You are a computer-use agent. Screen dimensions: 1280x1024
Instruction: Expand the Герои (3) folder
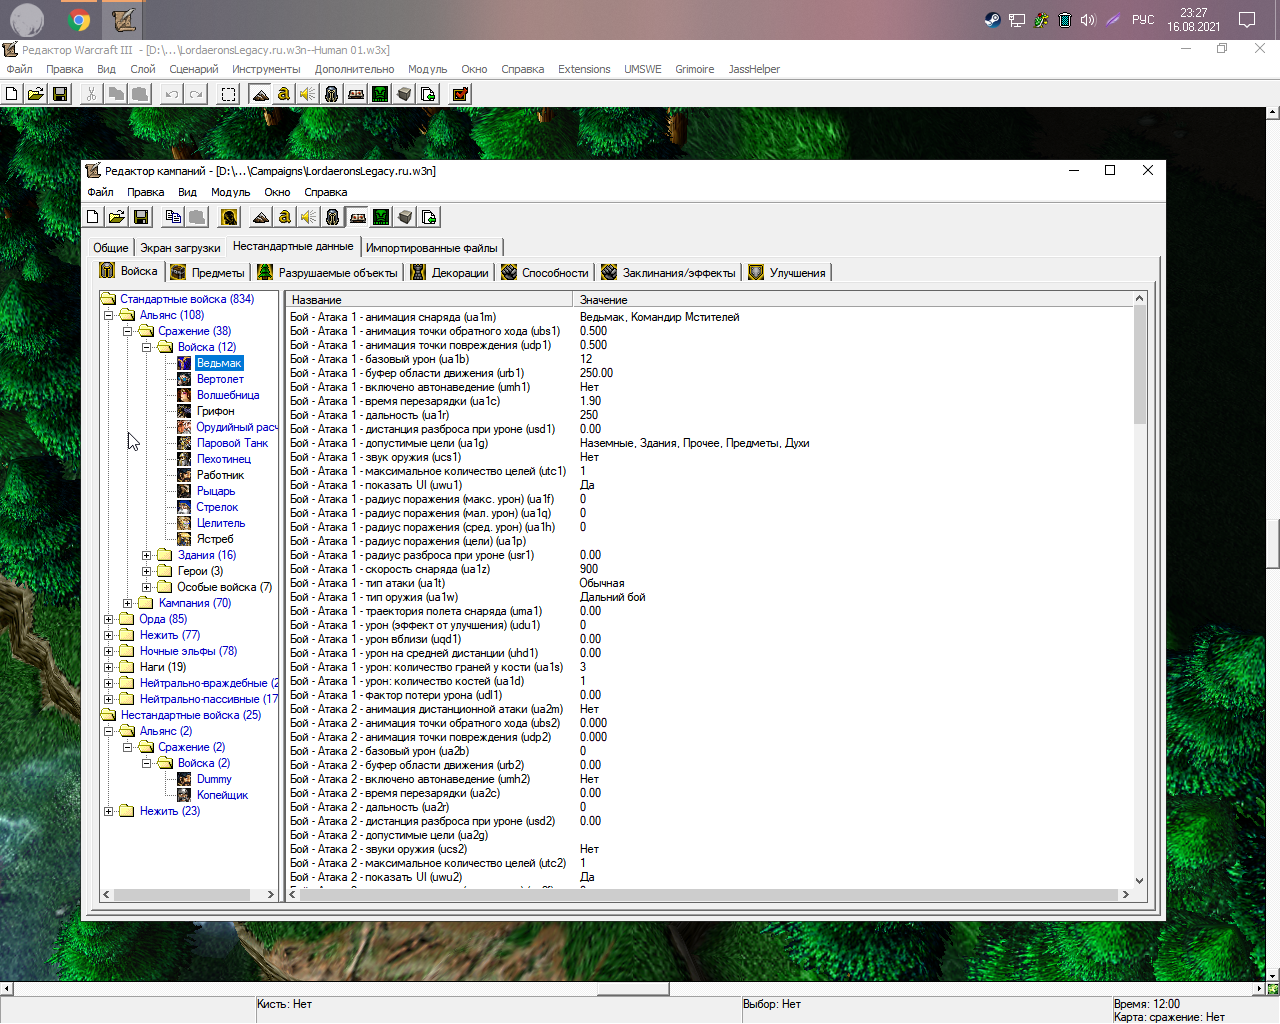(x=146, y=571)
